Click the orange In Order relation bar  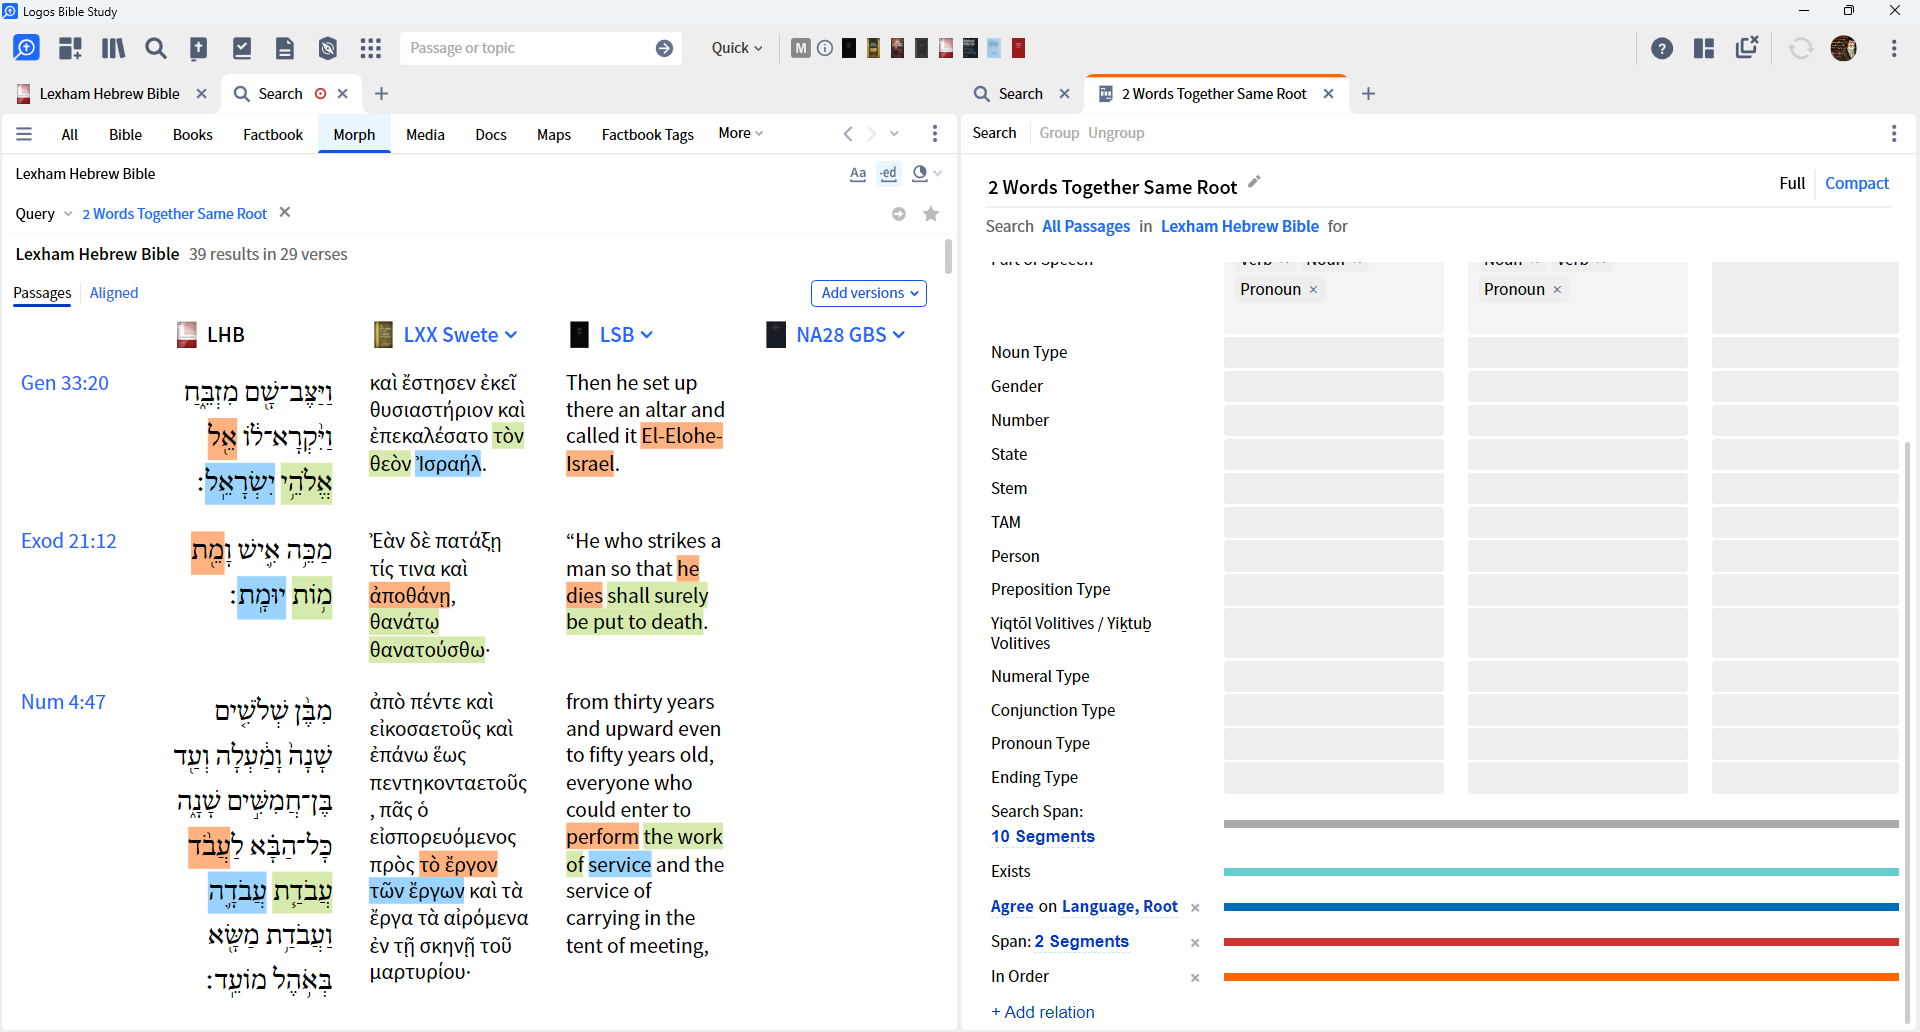1561,977
